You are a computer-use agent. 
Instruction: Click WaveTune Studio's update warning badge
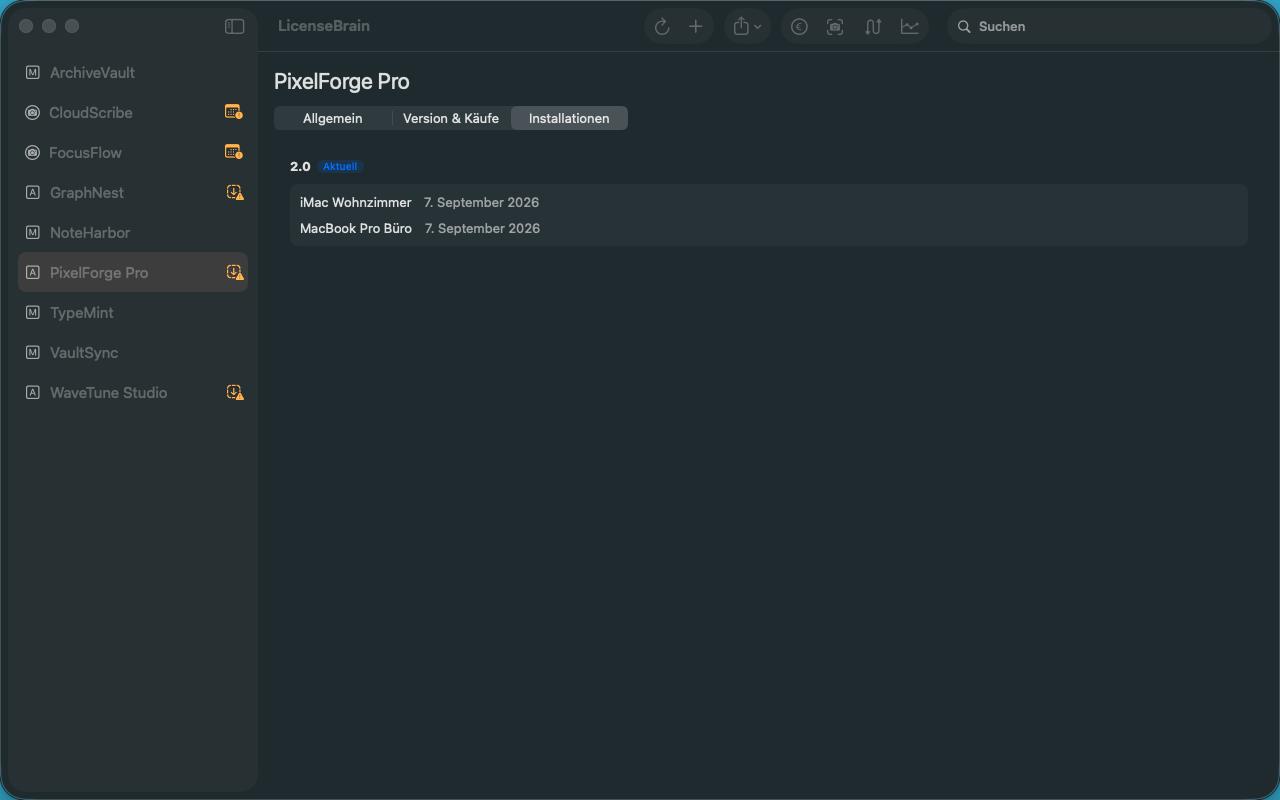click(235, 392)
